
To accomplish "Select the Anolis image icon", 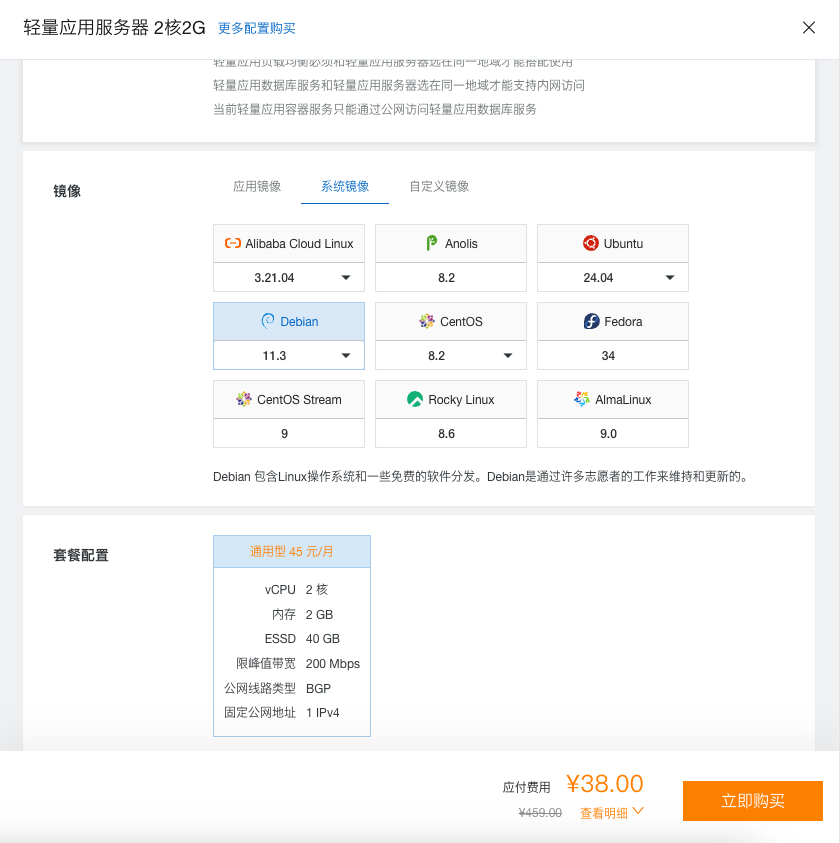I will (431, 243).
